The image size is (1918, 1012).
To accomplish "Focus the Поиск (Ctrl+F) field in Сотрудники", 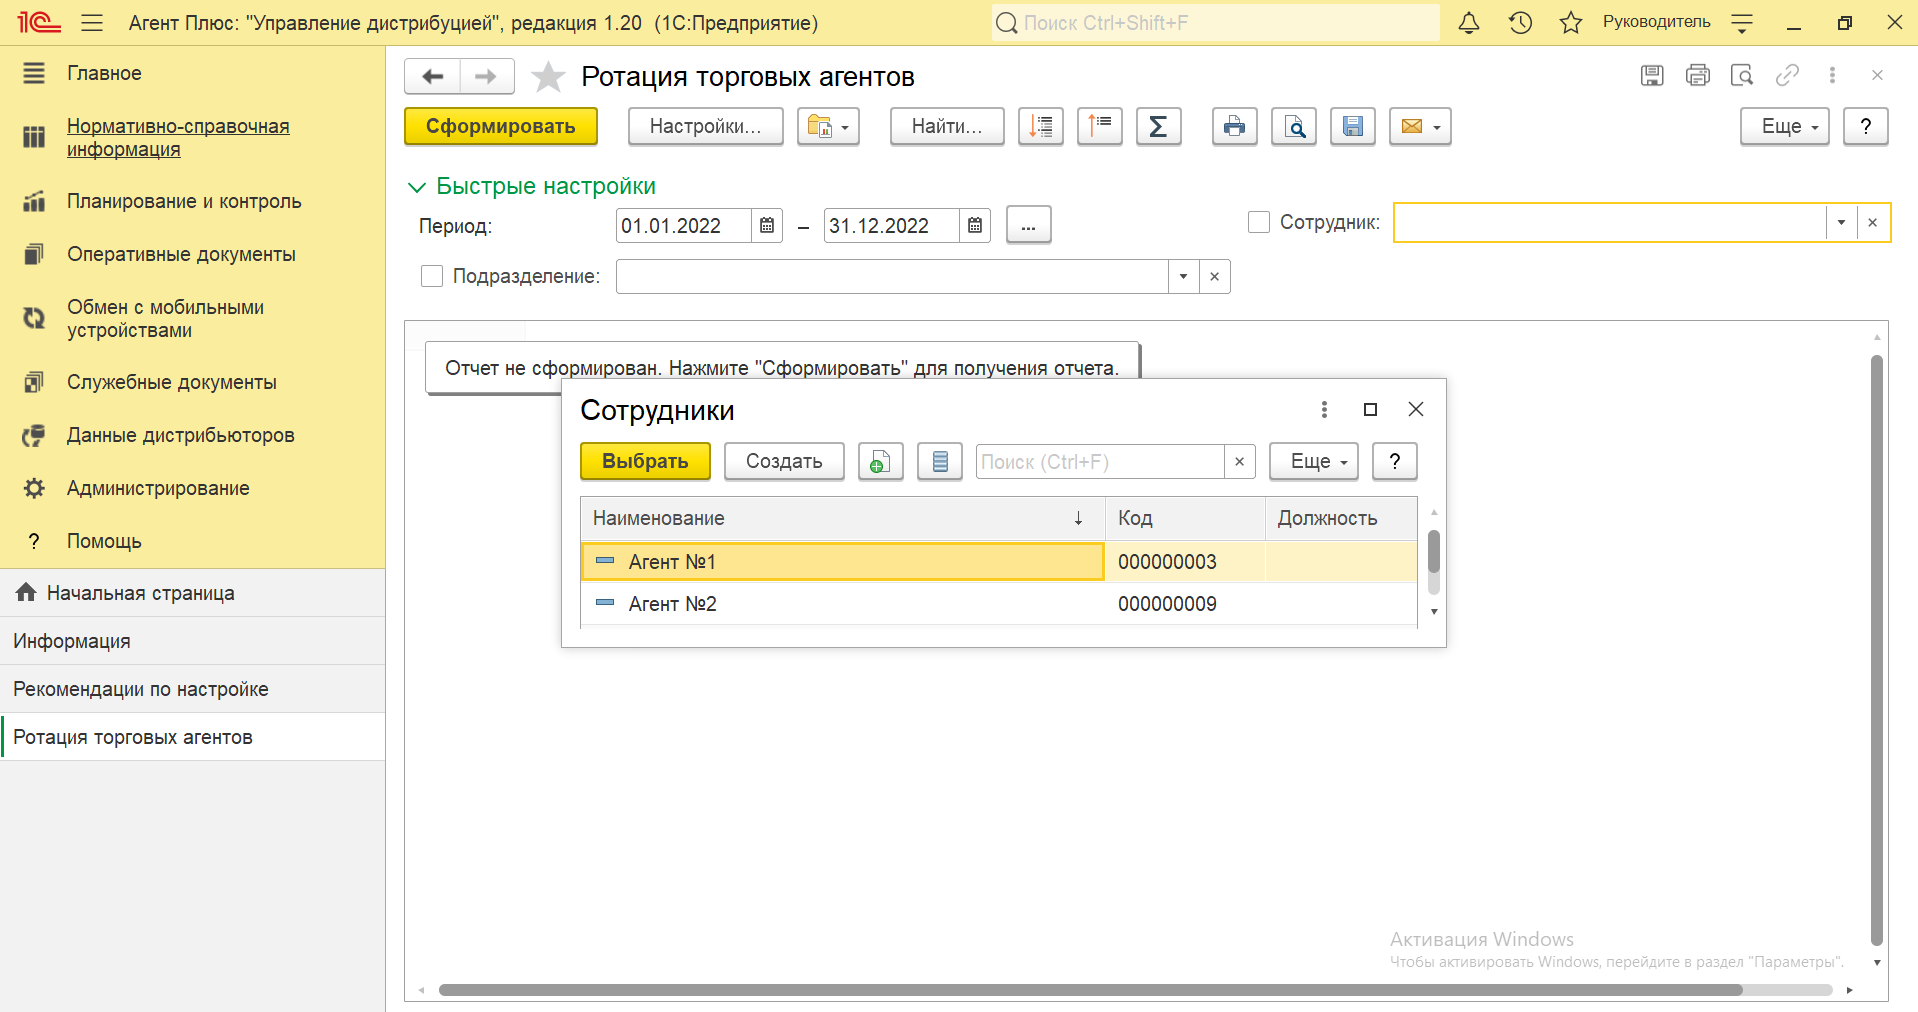I will [1100, 461].
